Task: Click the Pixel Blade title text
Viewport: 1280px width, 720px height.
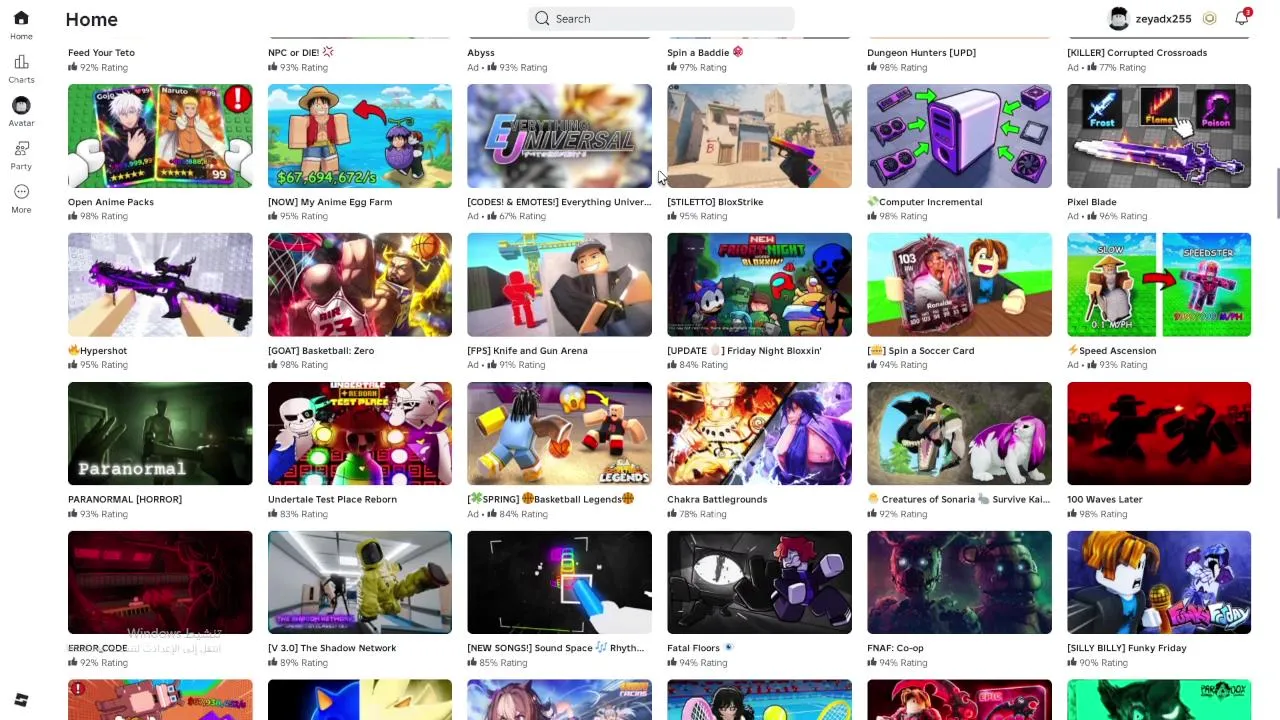Action: (1092, 202)
